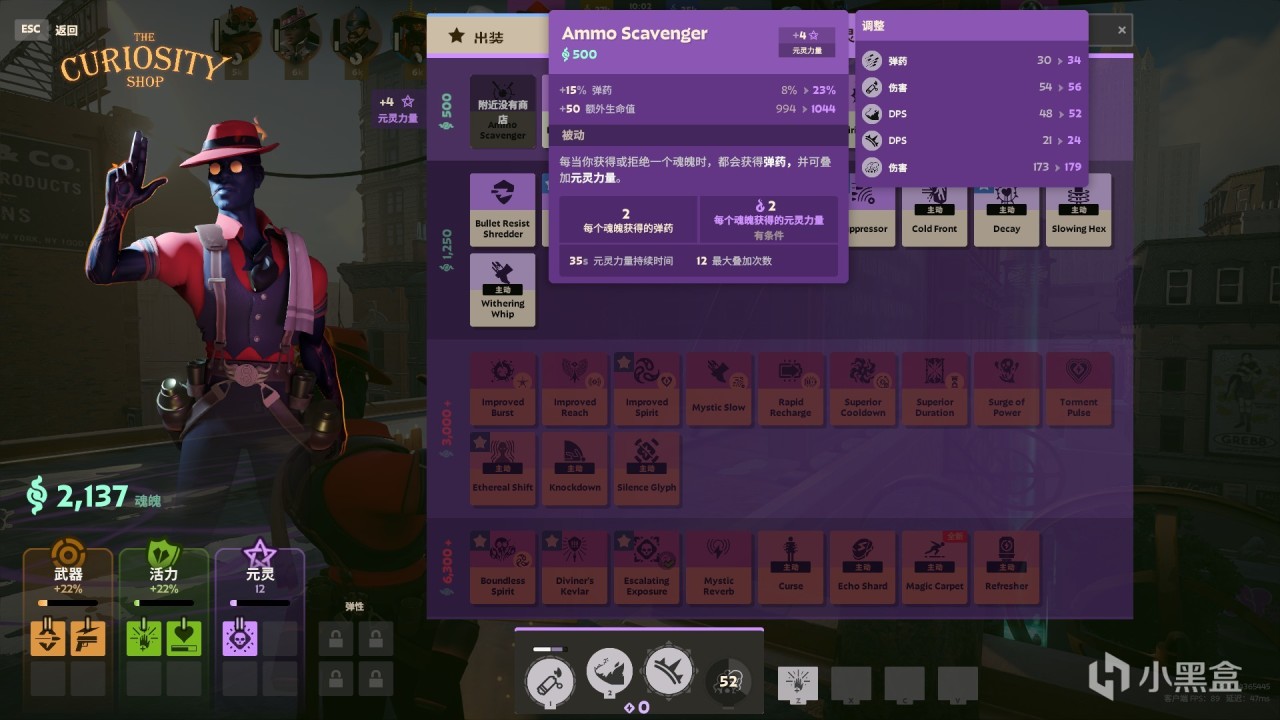The height and width of the screenshot is (720, 1280).
Task: Buy the Withering Whip item
Action: 503,290
